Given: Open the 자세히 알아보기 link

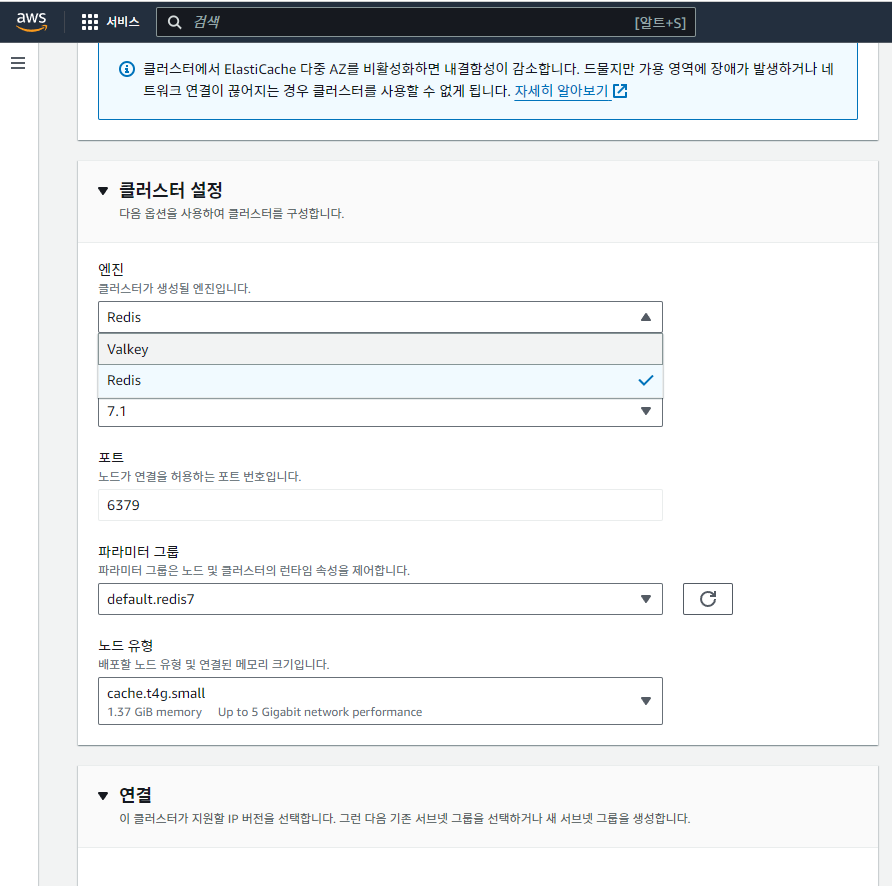Looking at the screenshot, I should pyautogui.click(x=561, y=91).
